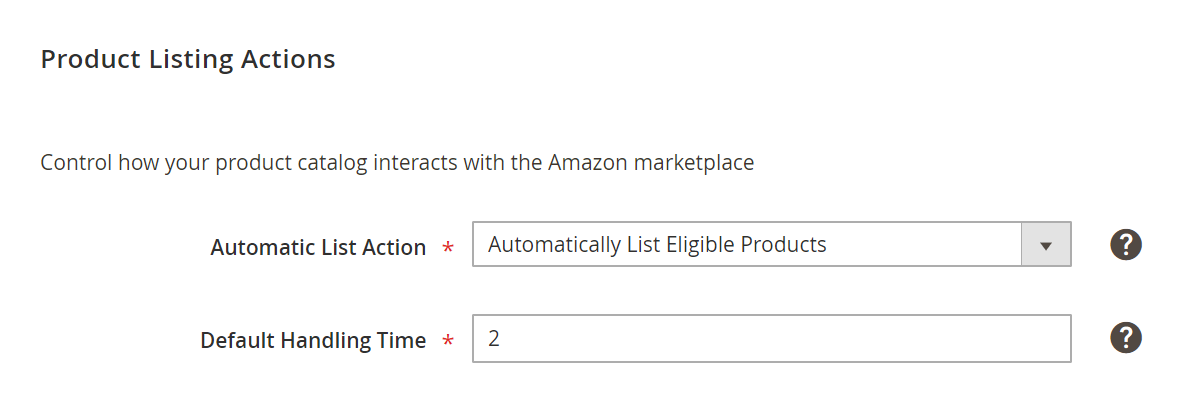Place cursor after the value 2
This screenshot has width=1190, height=401.
[502, 339]
